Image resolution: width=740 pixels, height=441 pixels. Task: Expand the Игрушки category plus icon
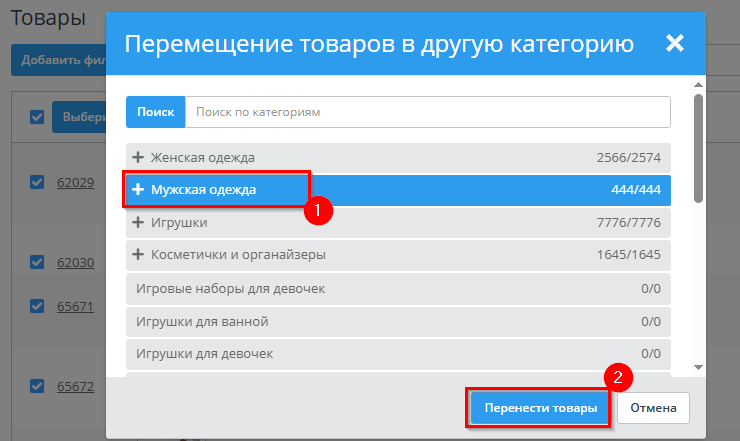[138, 222]
